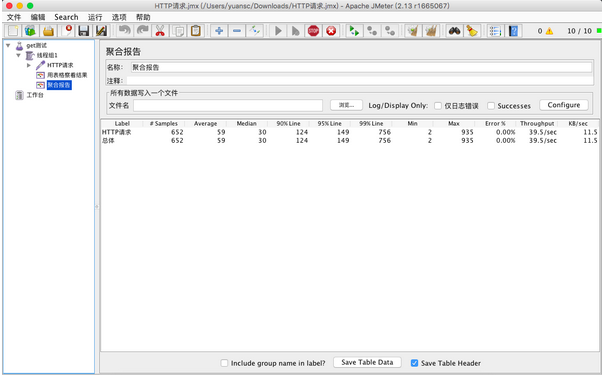This screenshot has height=375, width=604.
Task: Click the Save test plan floppy icon
Action: 84,31
